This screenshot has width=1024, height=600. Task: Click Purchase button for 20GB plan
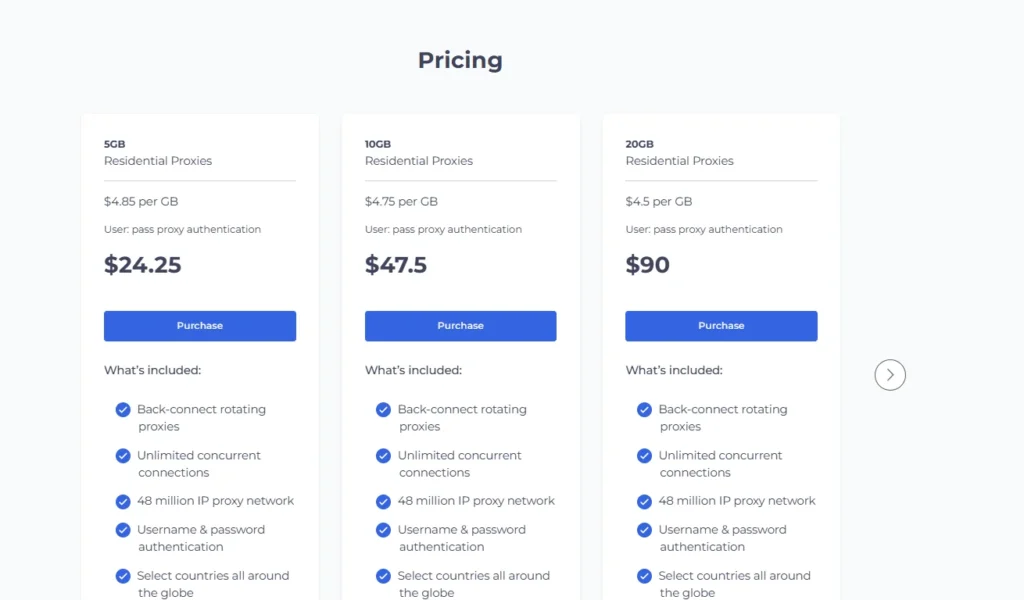coord(721,326)
